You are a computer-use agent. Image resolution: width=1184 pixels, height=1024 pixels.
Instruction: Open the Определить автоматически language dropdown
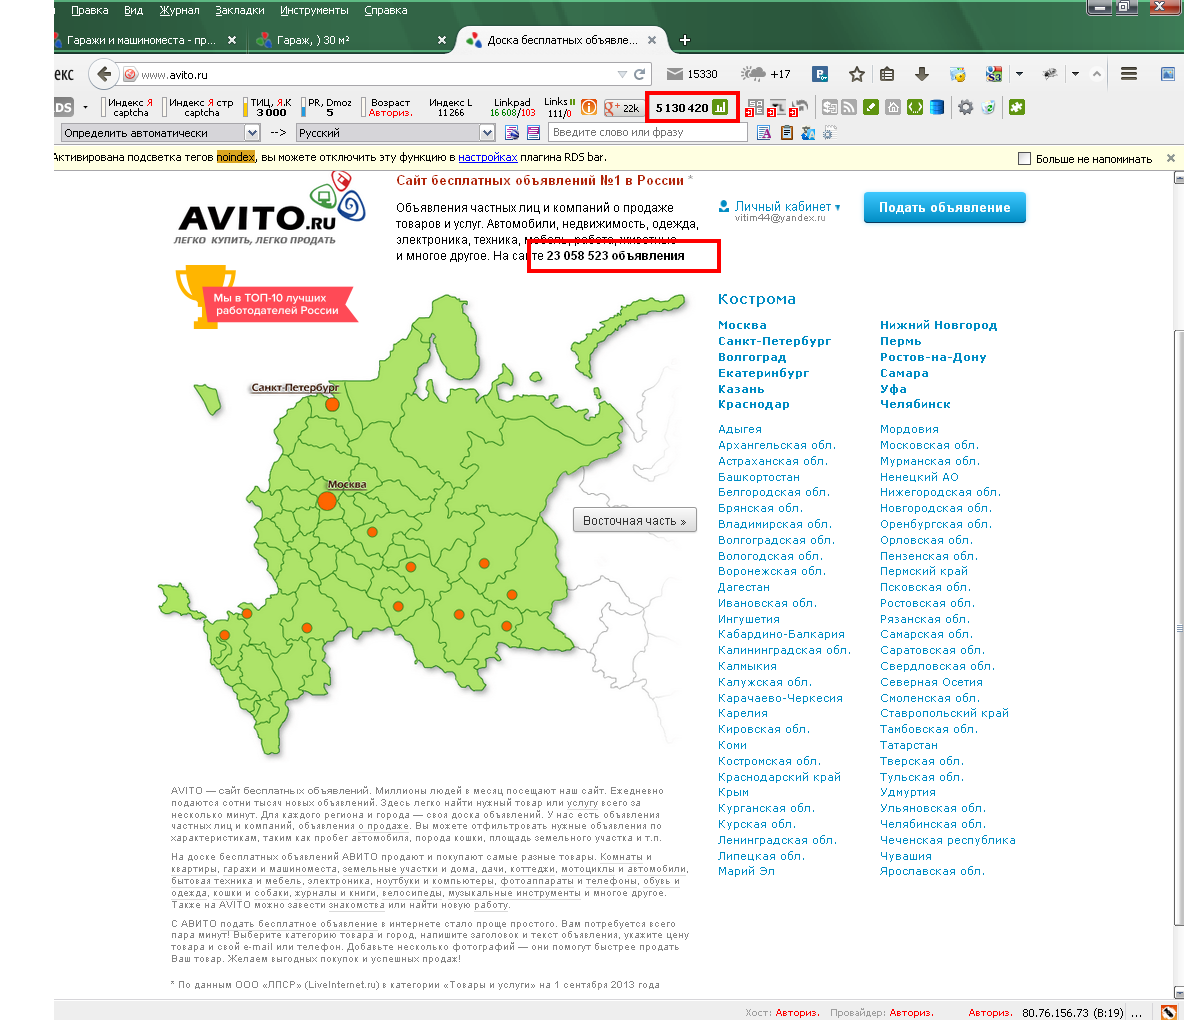252,131
